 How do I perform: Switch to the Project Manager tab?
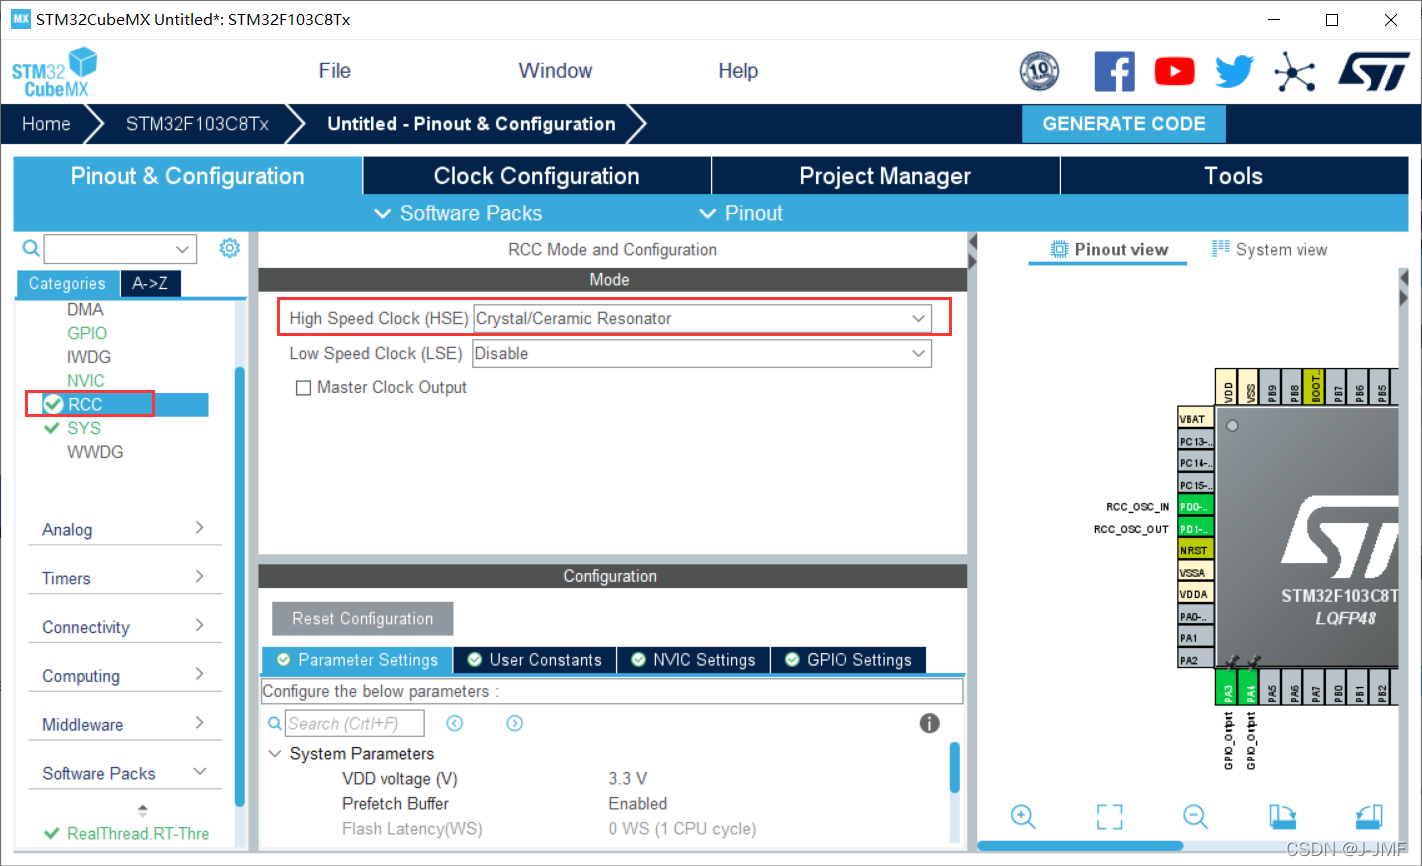click(x=885, y=176)
